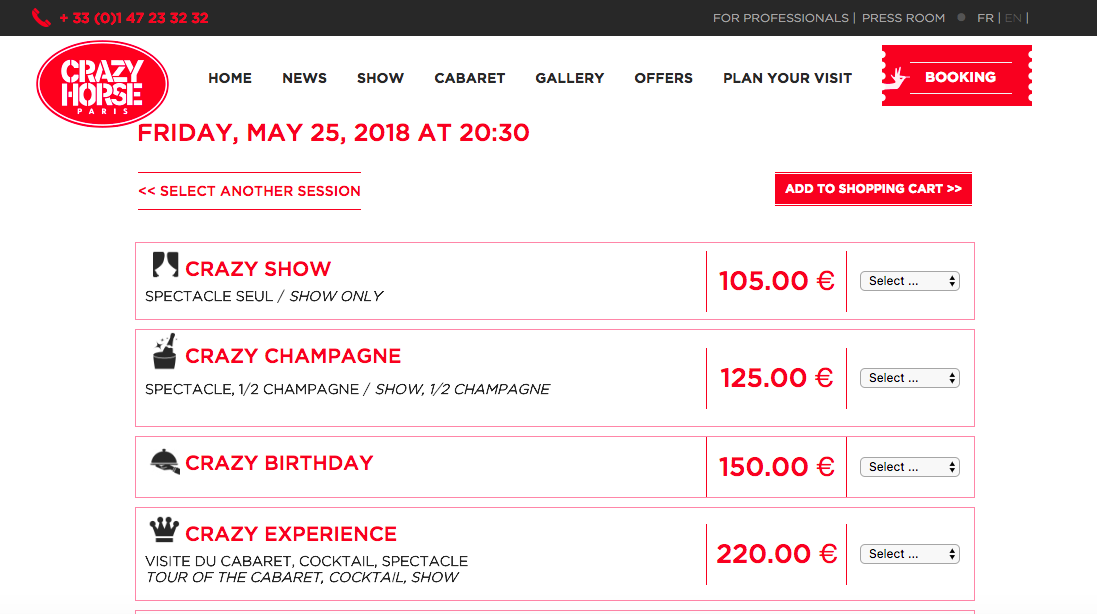Switch language to FR

[985, 18]
